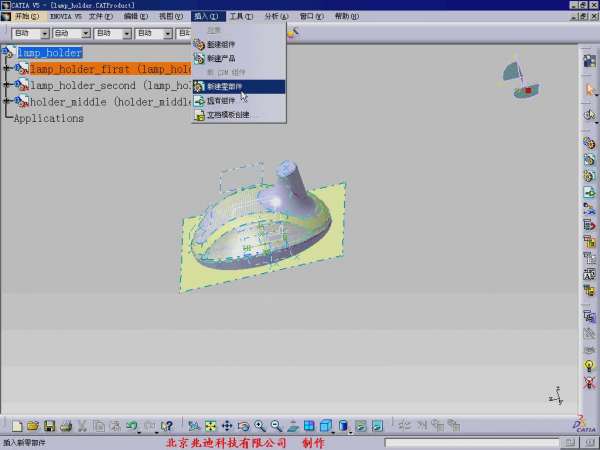This screenshot has width=600, height=450.
Task: Click the Multi-view blue quad icon
Action: coord(309,426)
